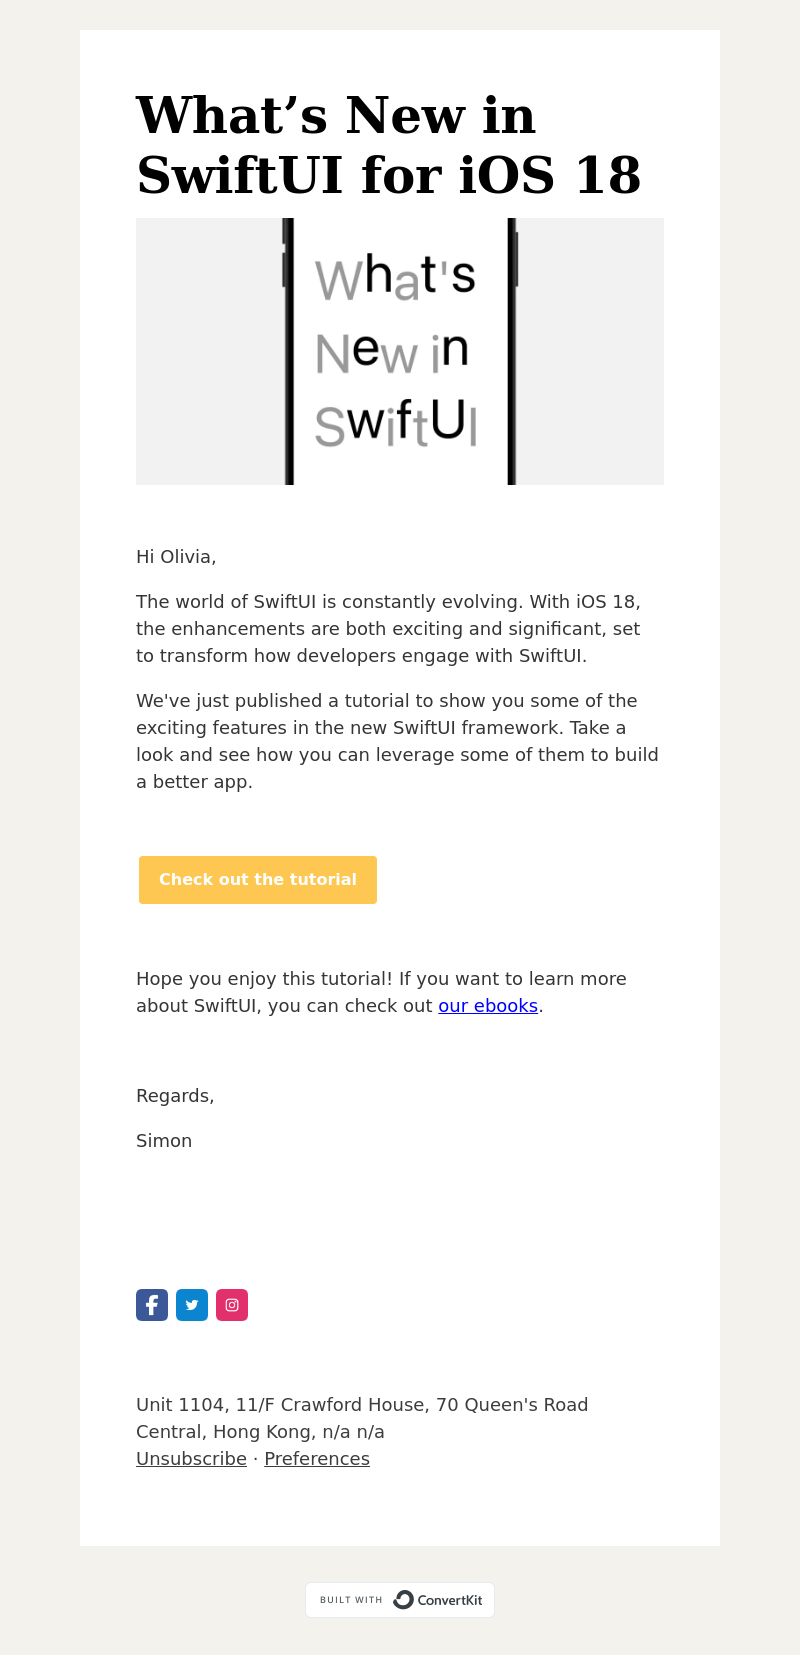Click the Check out the tutorial button
The image size is (800, 1656).
(258, 880)
